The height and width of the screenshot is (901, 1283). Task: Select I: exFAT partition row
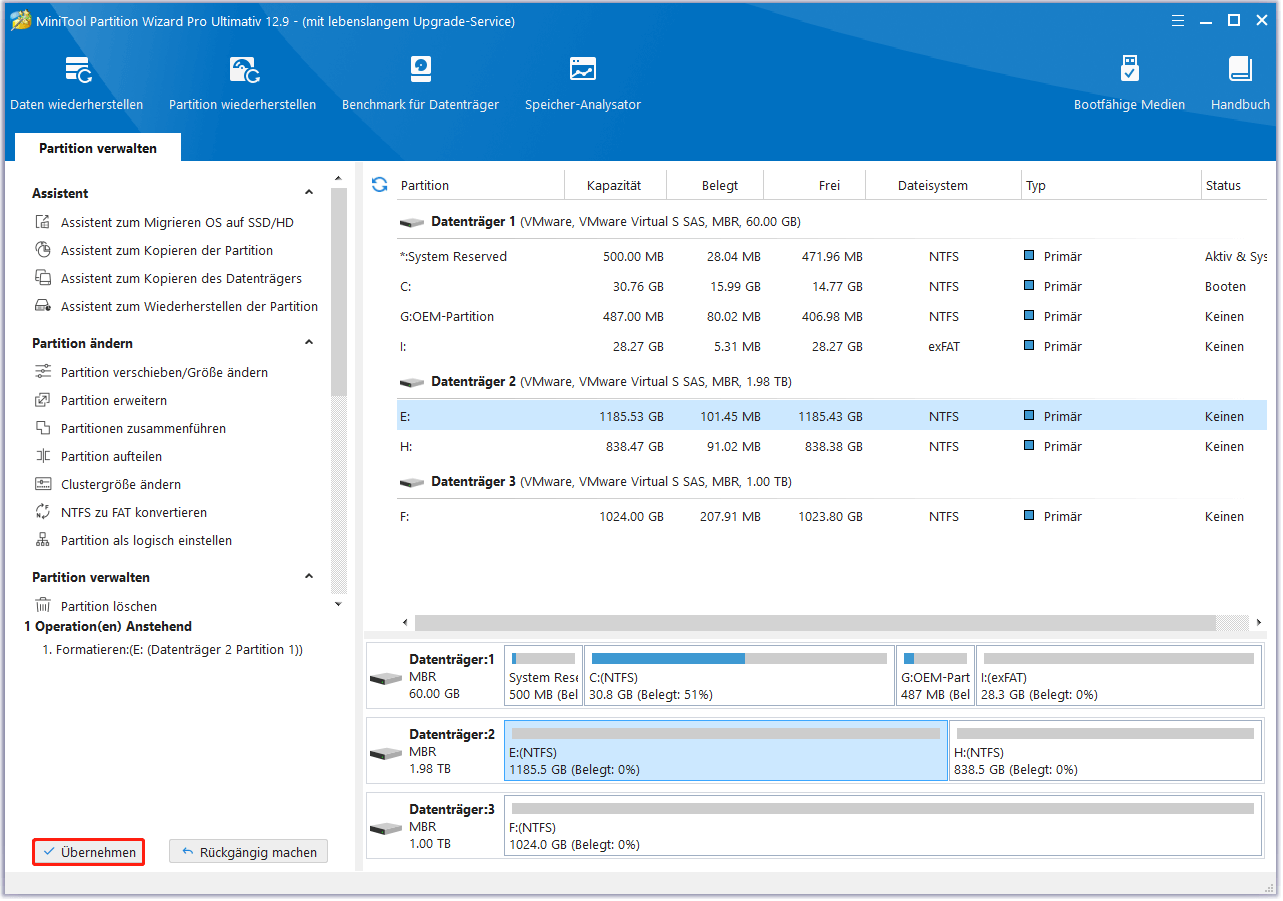click(x=832, y=347)
